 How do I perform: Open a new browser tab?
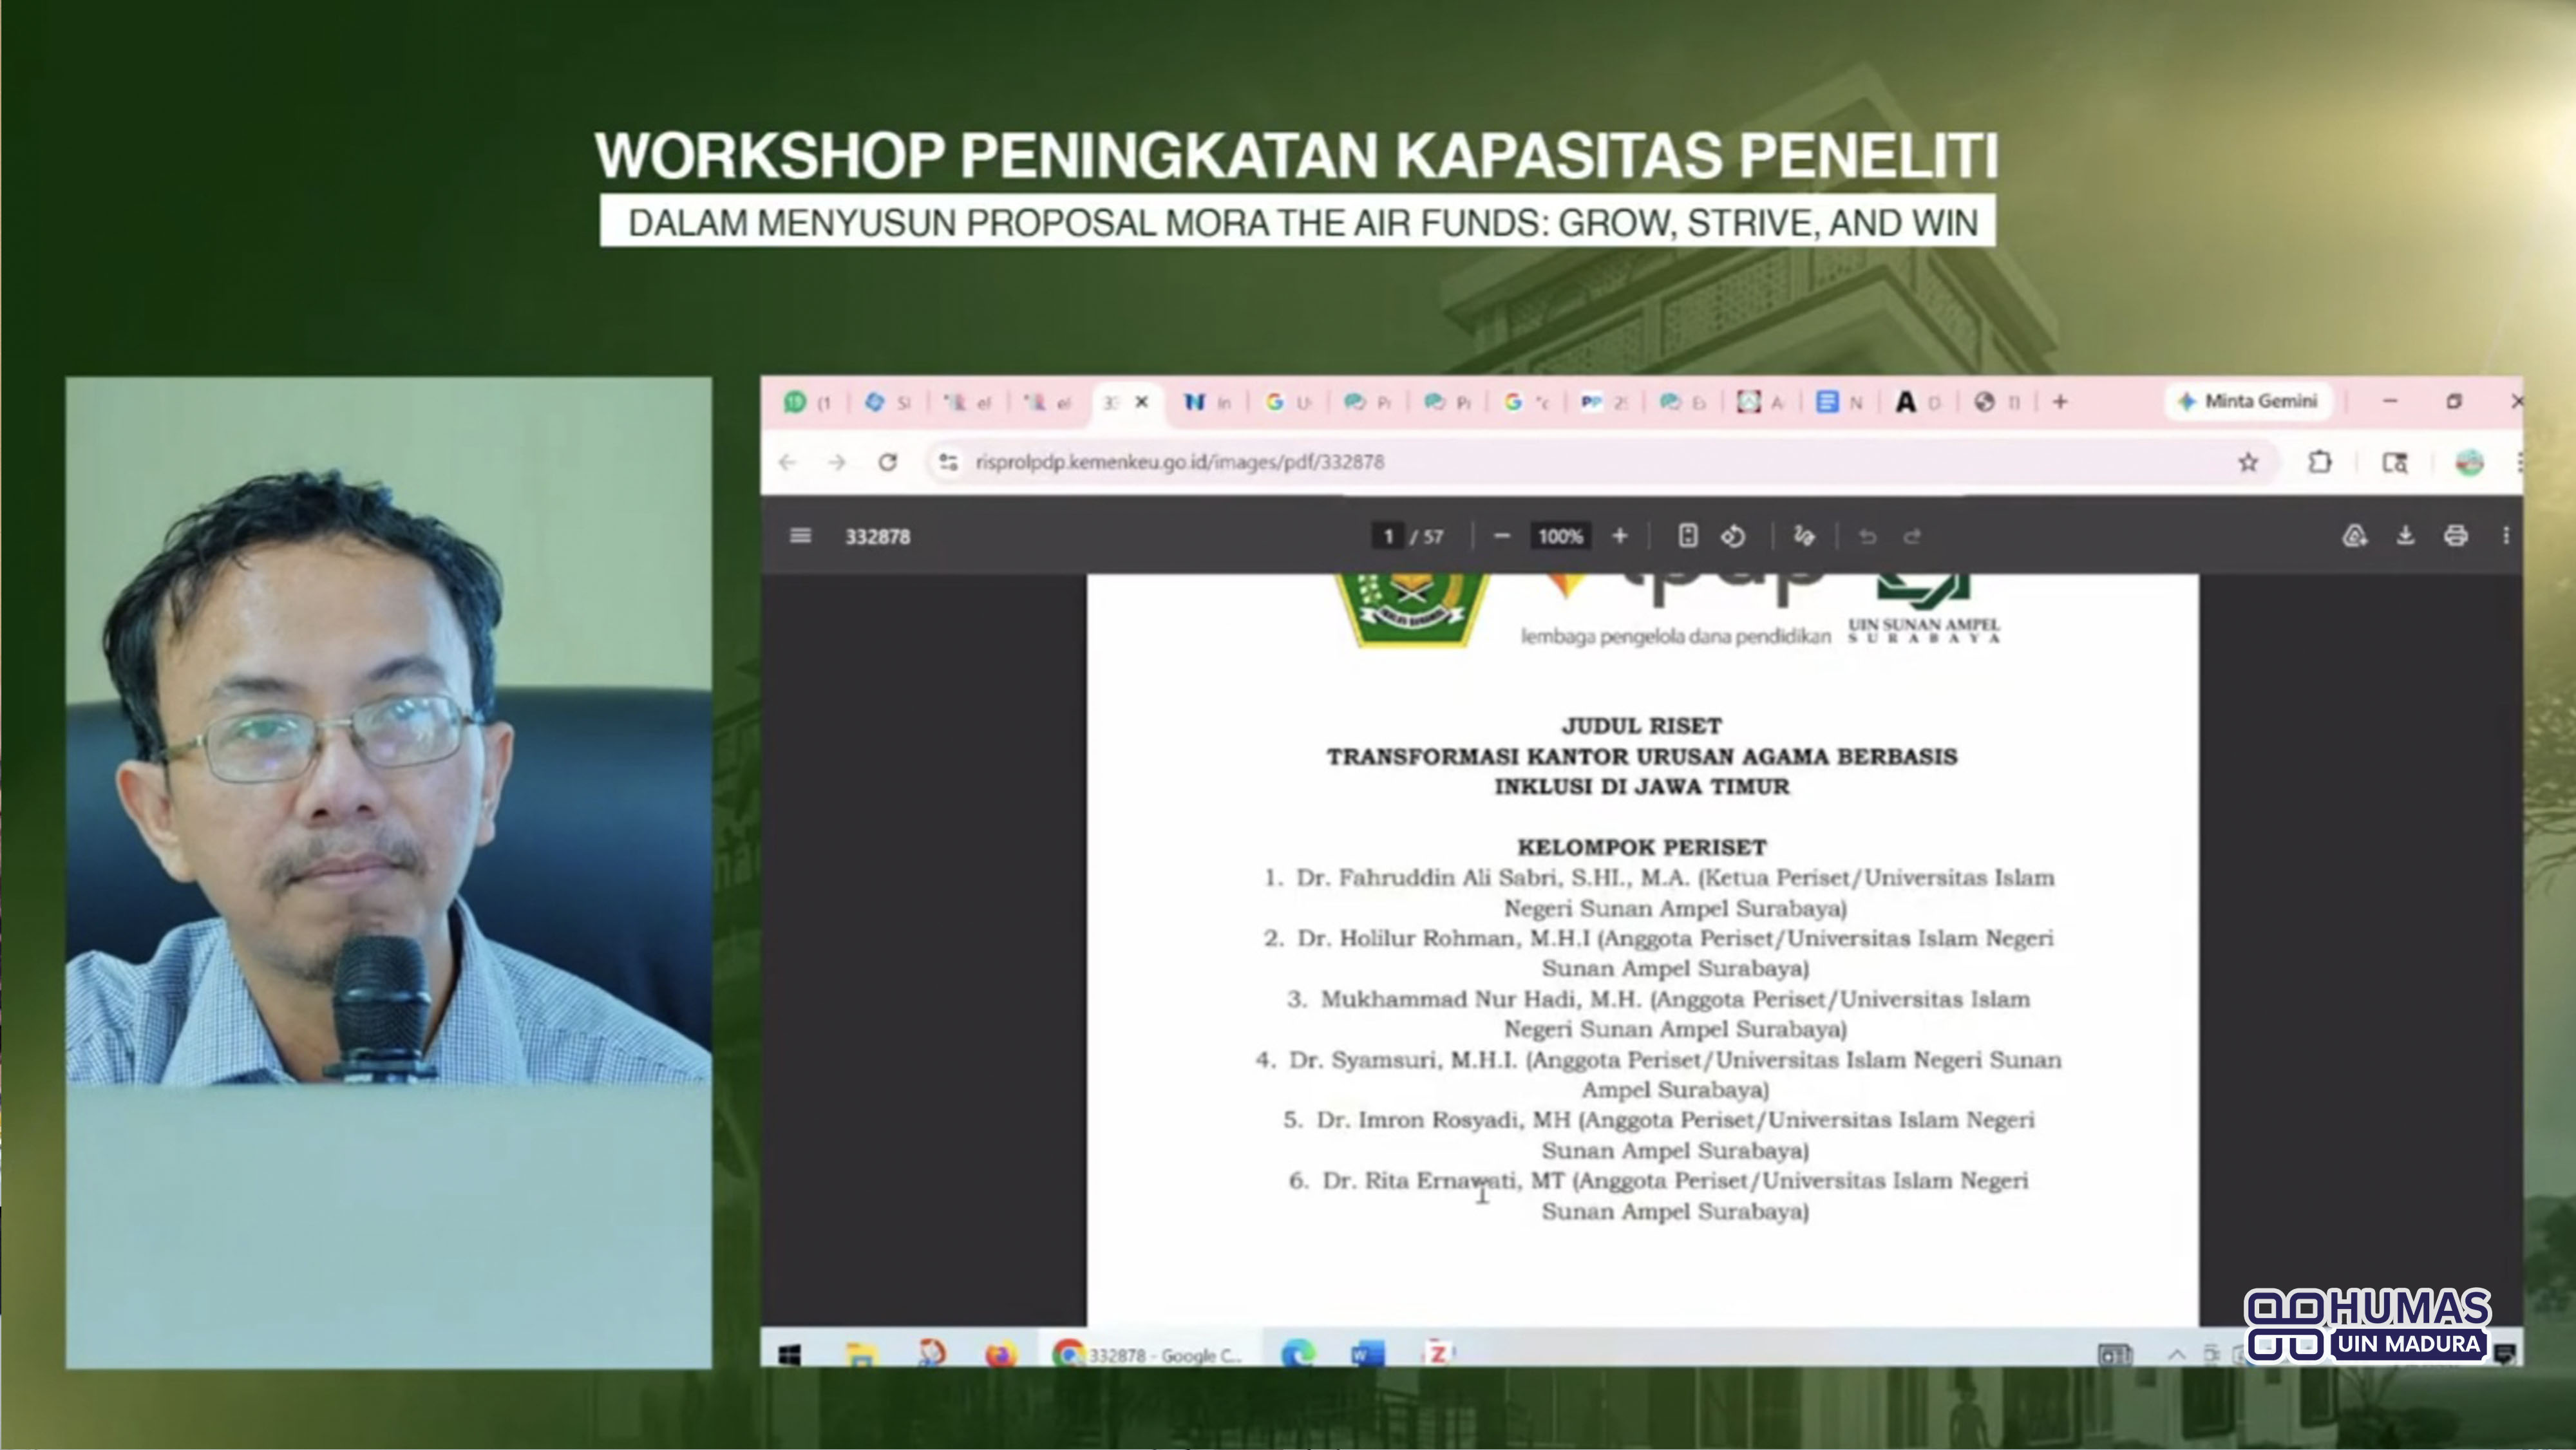[x=2060, y=402]
